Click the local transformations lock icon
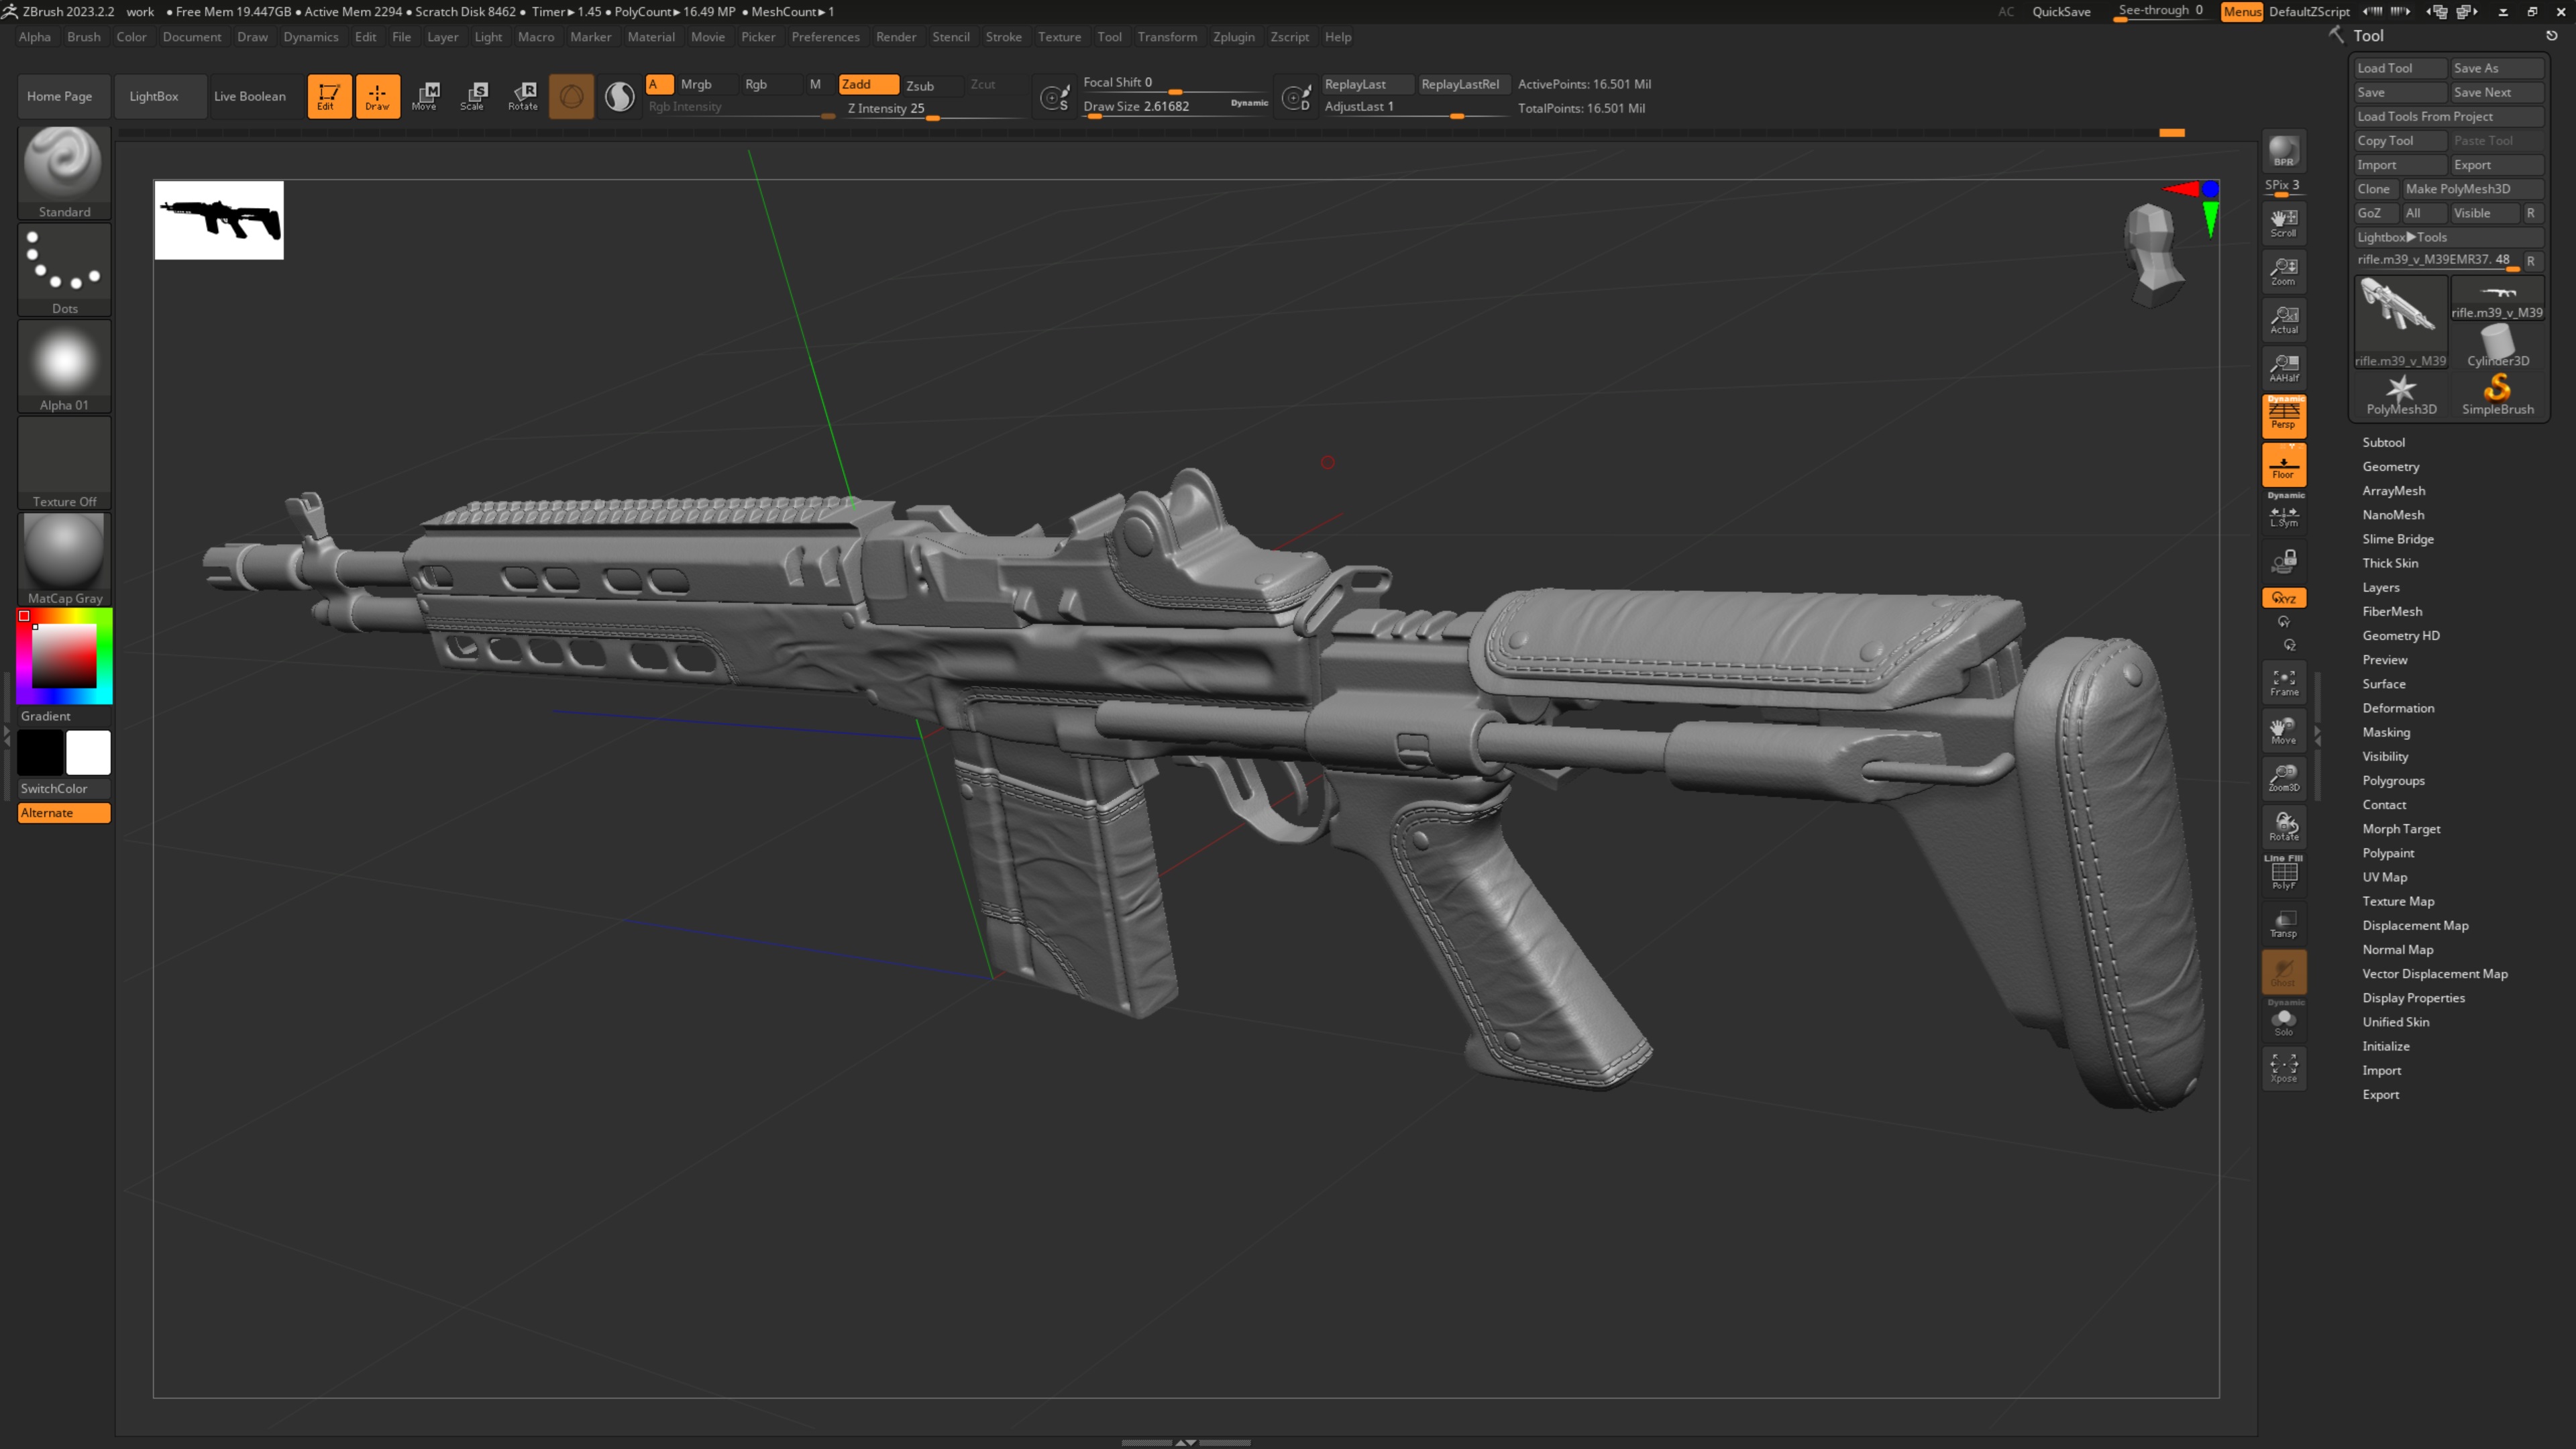This screenshot has width=2576, height=1449. click(2284, 561)
